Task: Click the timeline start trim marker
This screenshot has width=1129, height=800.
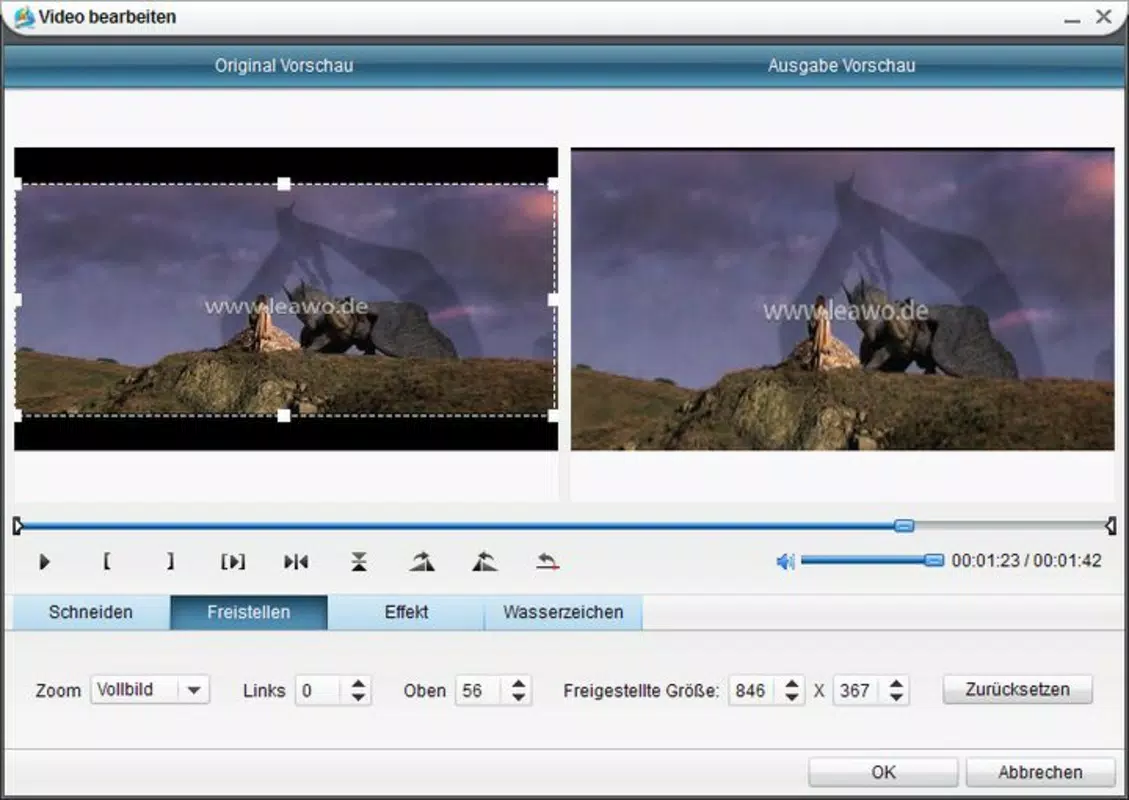Action: [x=18, y=526]
